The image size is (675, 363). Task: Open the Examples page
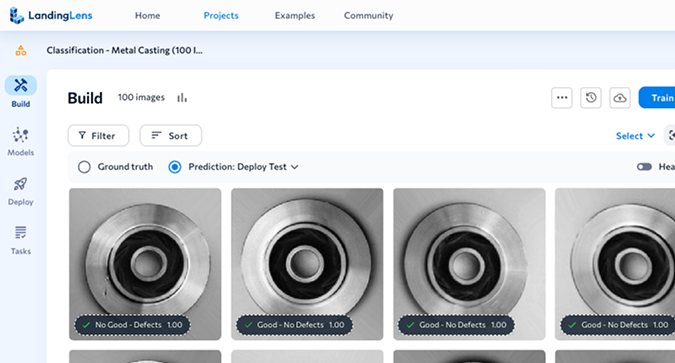tap(295, 16)
